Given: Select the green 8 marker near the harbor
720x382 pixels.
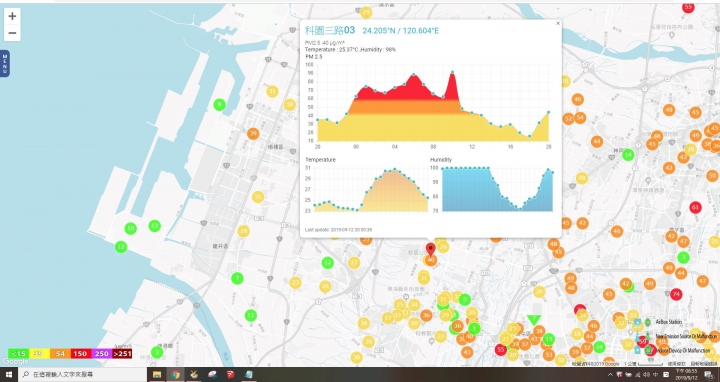Looking at the screenshot, I should pyautogui.click(x=219, y=105).
